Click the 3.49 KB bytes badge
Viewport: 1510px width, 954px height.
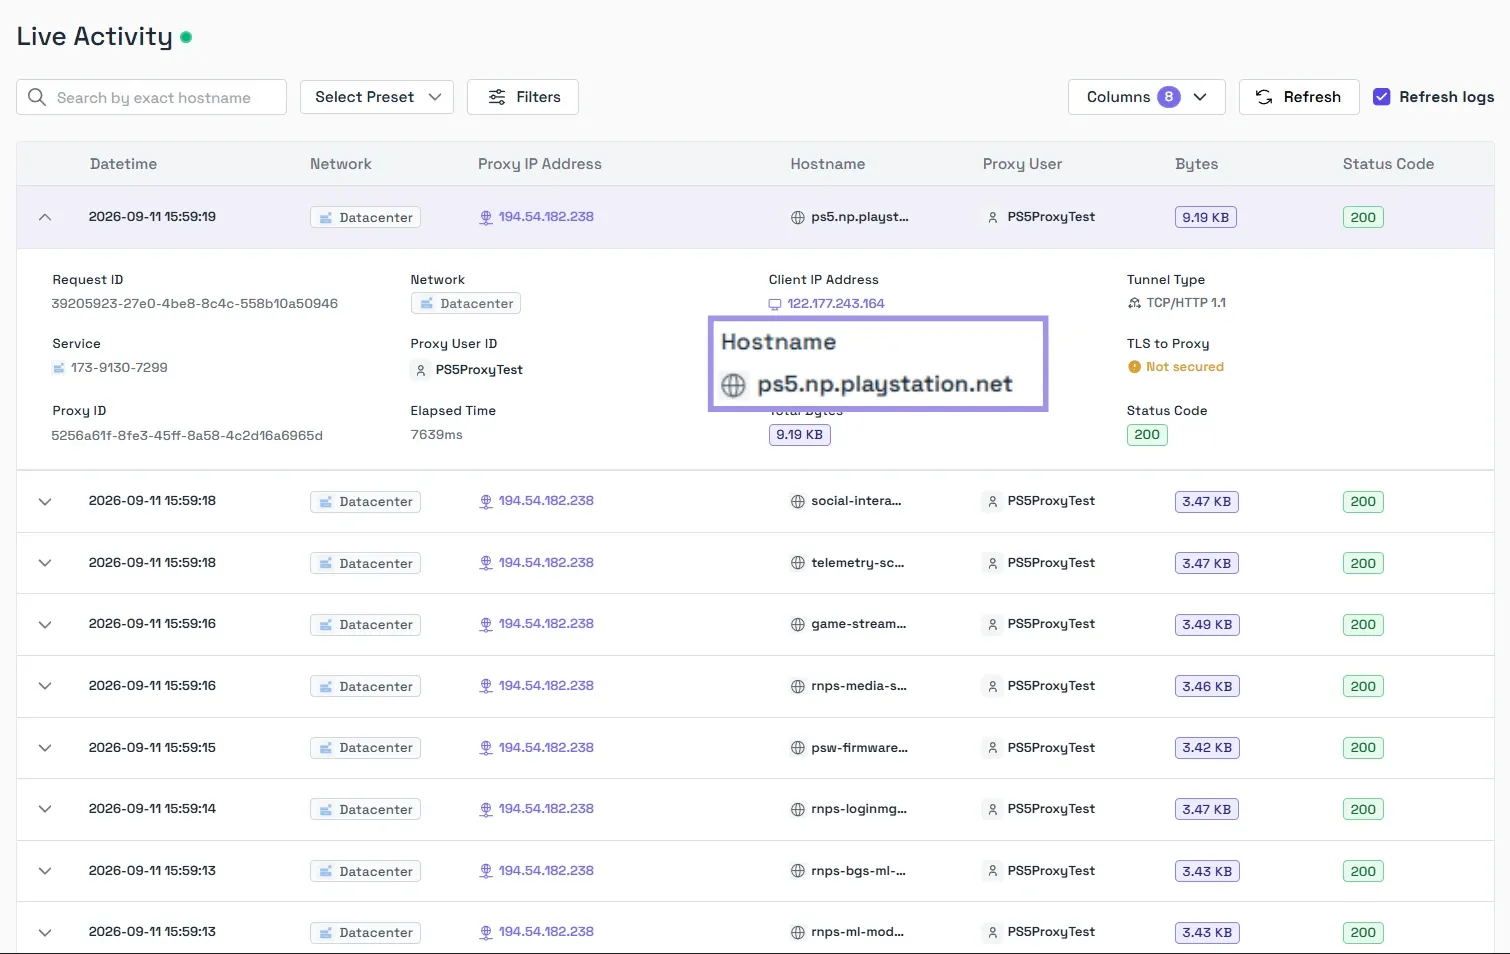(1206, 624)
